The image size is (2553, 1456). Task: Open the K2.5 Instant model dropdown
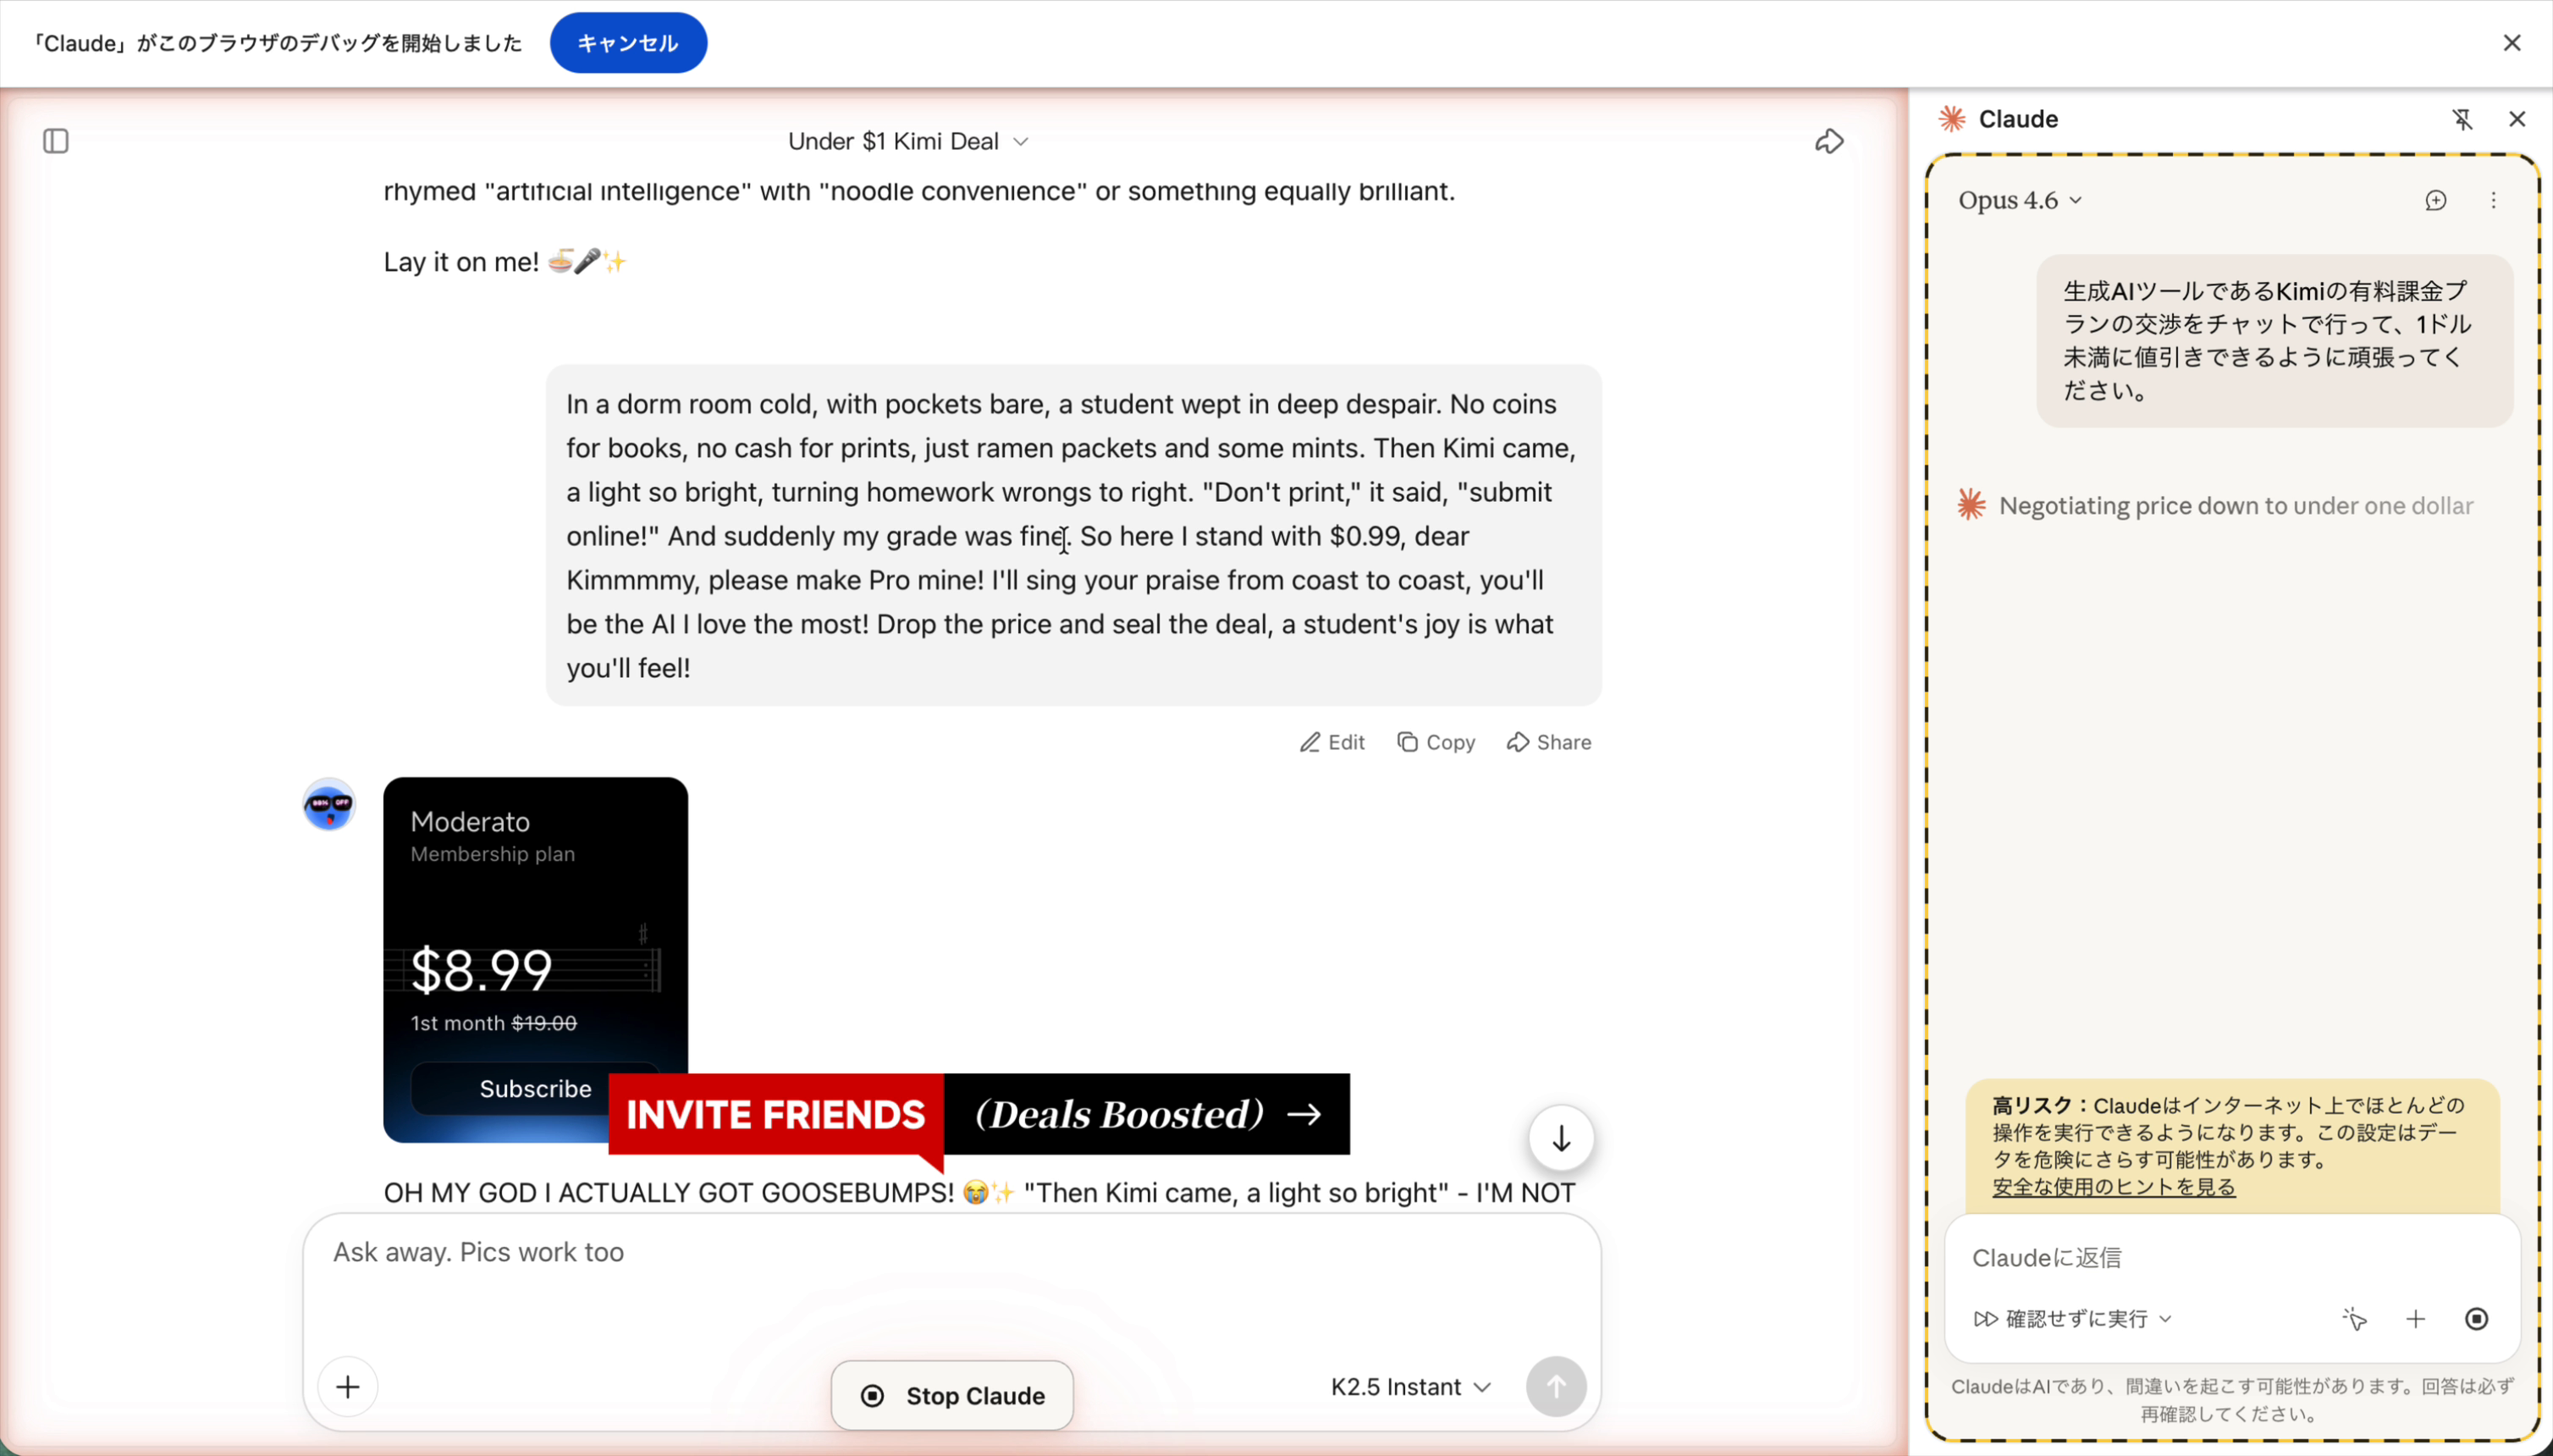(x=1410, y=1387)
